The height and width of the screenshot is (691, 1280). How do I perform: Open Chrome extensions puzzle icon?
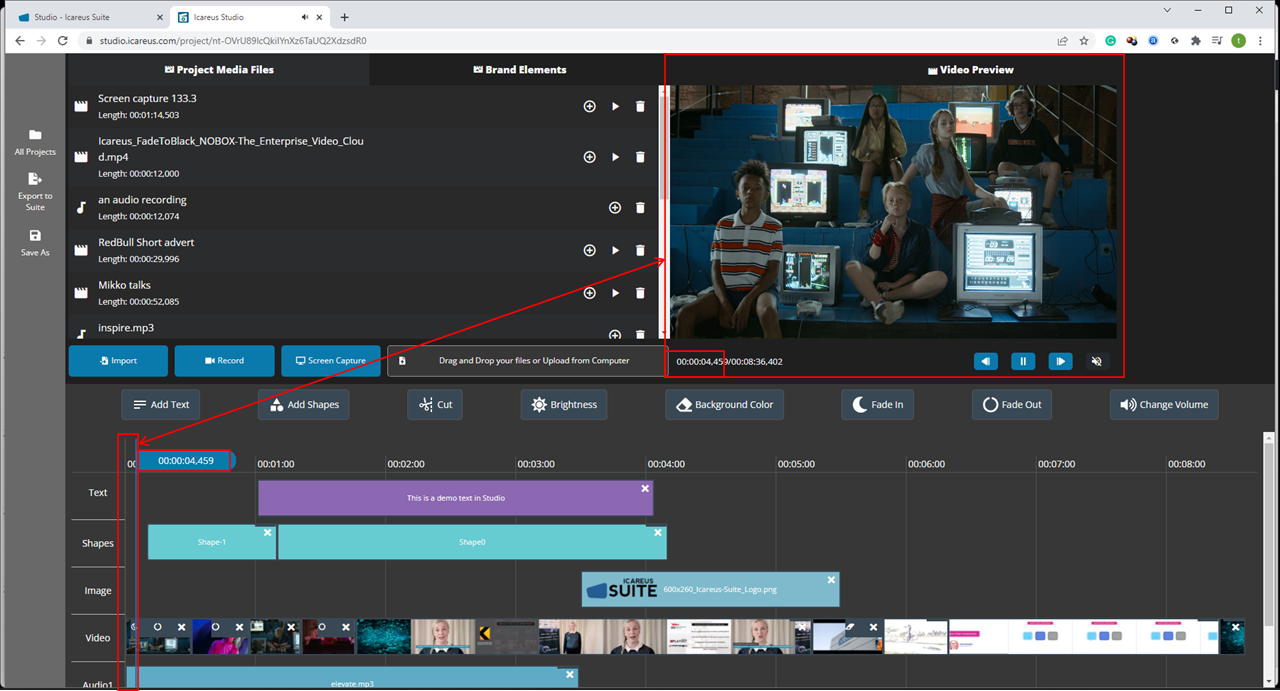point(1195,41)
